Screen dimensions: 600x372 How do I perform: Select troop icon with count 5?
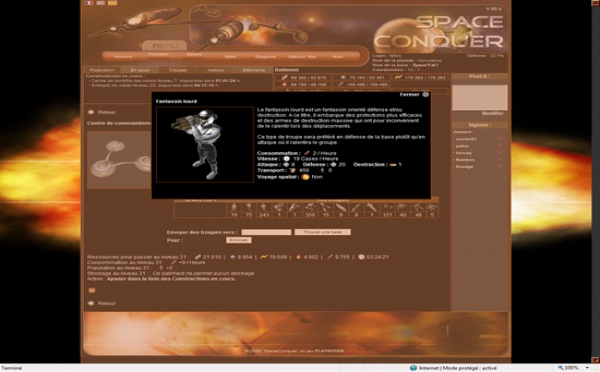432,207
